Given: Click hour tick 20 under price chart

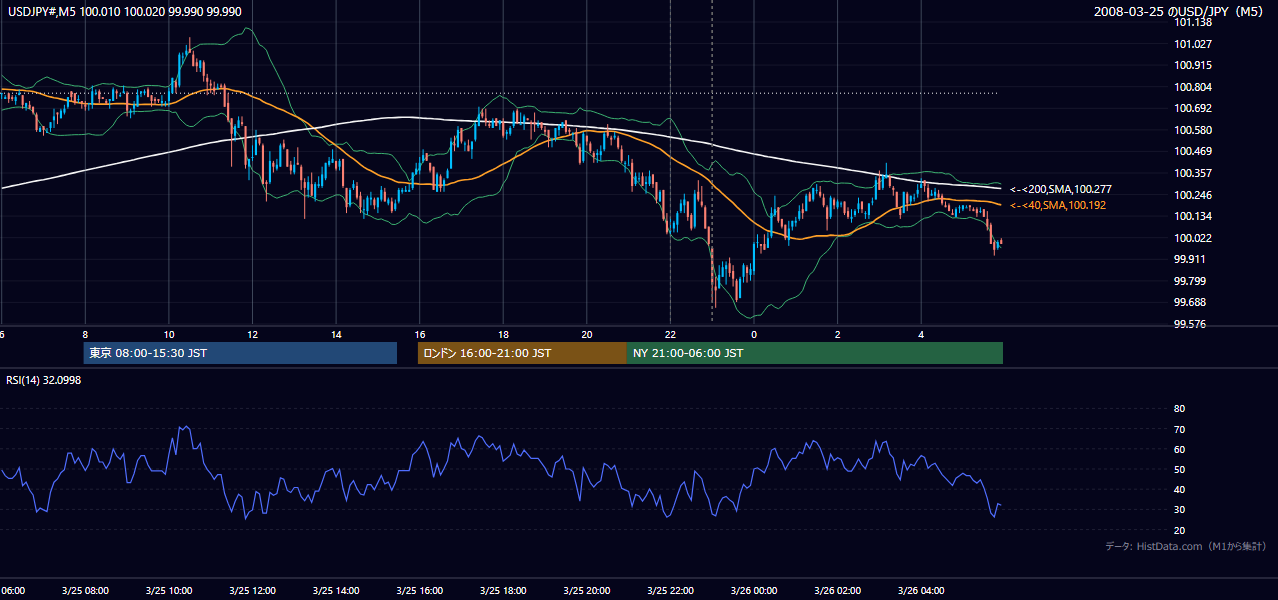Looking at the screenshot, I should click(x=587, y=334).
